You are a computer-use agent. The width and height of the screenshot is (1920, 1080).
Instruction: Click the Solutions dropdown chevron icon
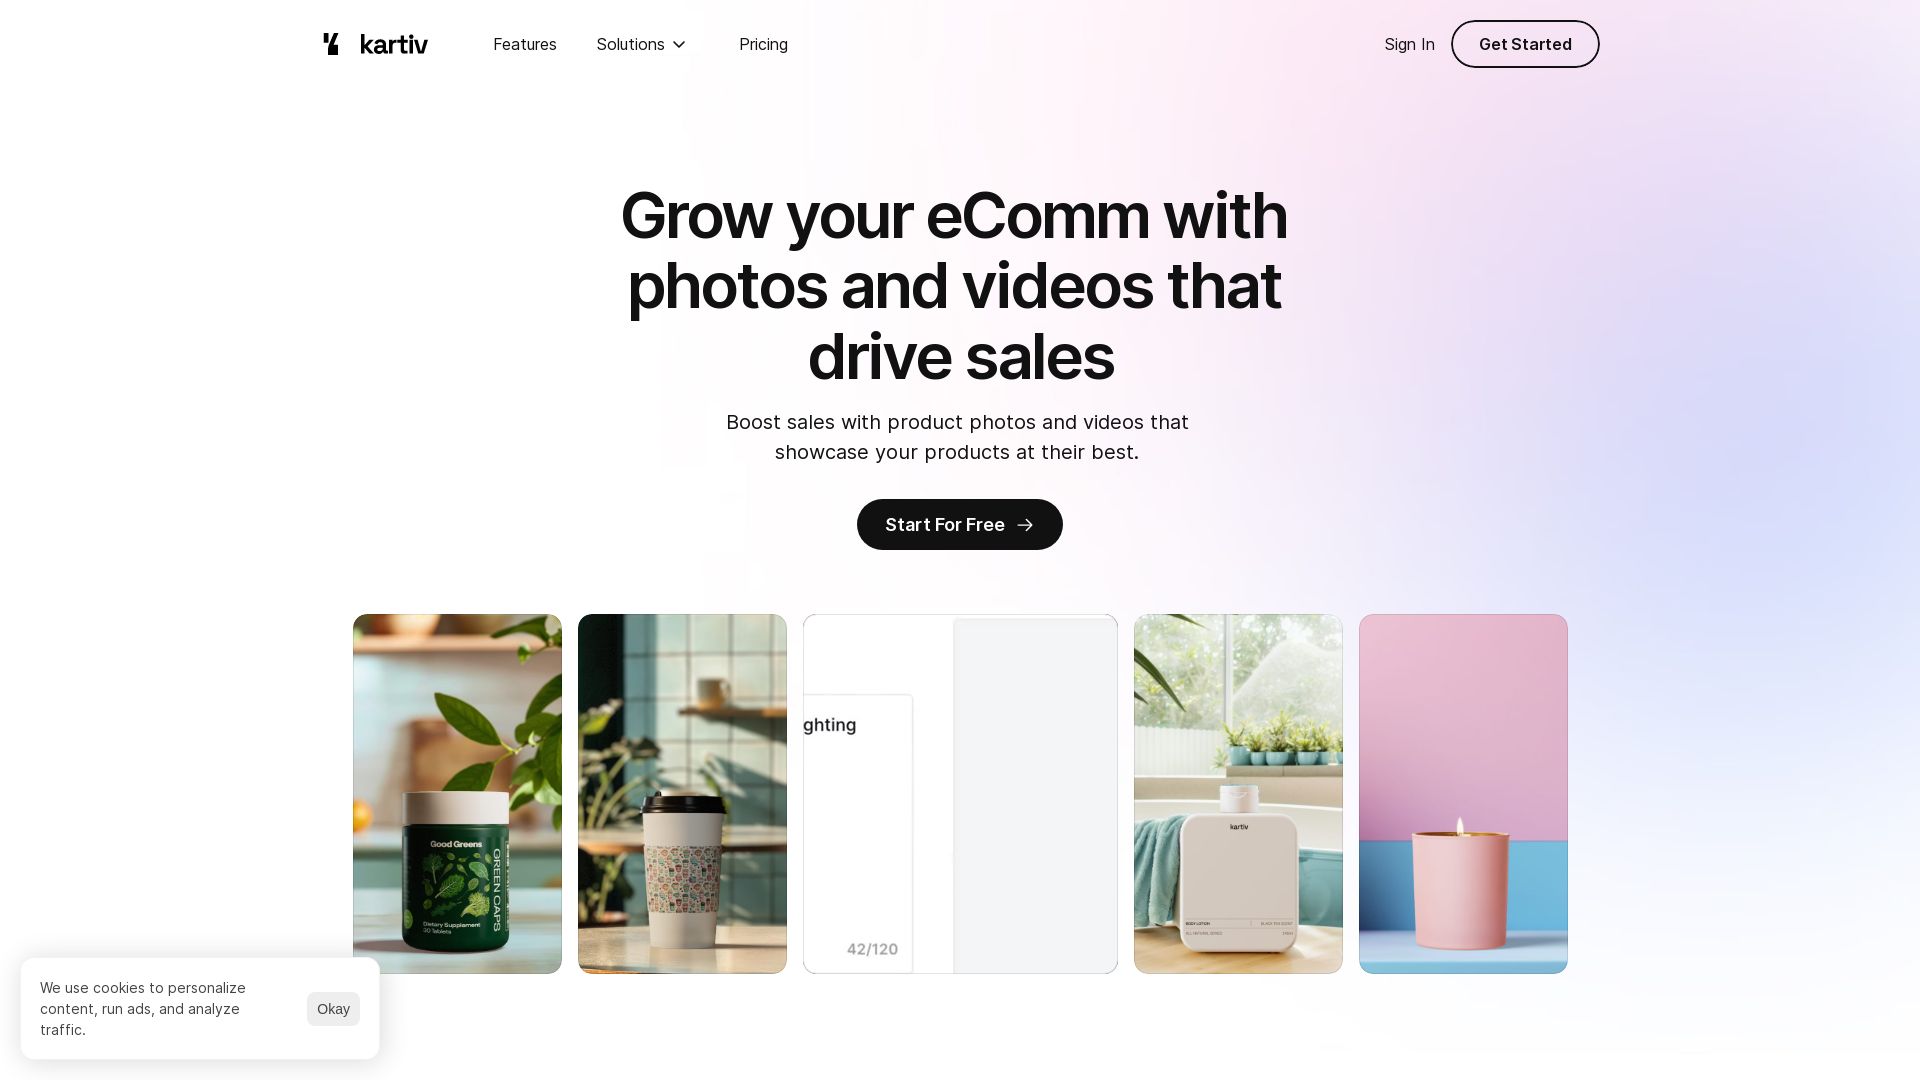(679, 44)
